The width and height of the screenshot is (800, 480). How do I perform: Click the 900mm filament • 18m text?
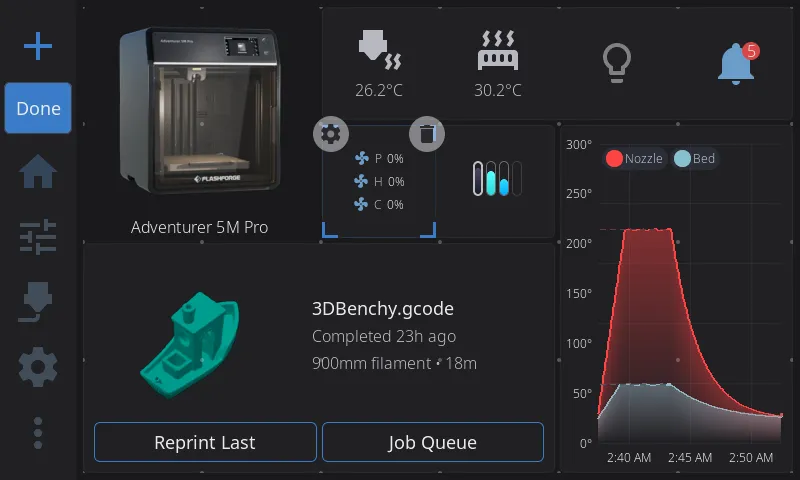(394, 363)
